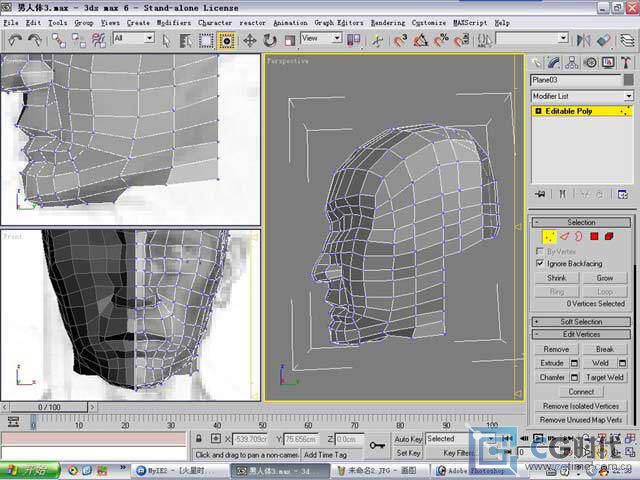
Task: Switch to the Hierarchy command panel tab
Action: point(572,62)
